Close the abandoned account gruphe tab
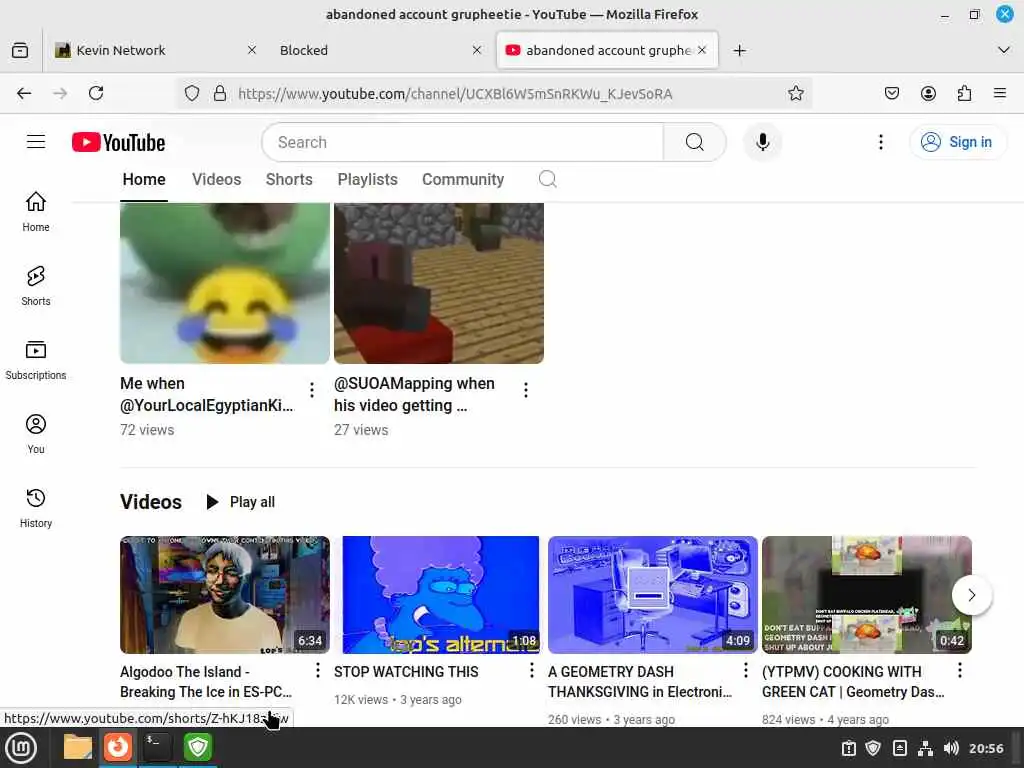This screenshot has height=768, width=1024. 701,50
